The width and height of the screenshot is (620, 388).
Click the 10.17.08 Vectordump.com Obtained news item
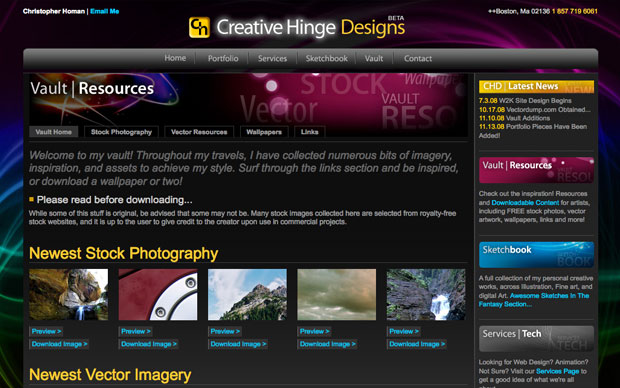[x=535, y=109]
